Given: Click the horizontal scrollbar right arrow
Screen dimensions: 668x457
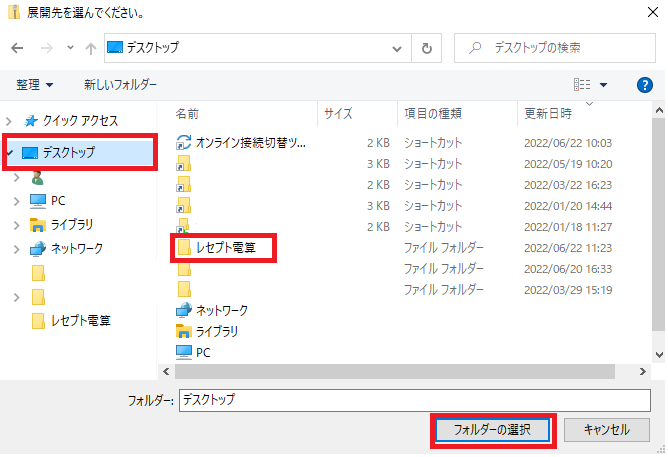Looking at the screenshot, I should click(x=643, y=372).
